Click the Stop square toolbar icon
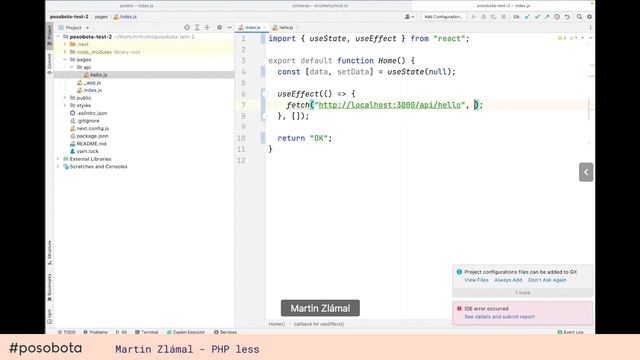Image resolution: width=640 pixels, height=360 pixels. pos(504,17)
